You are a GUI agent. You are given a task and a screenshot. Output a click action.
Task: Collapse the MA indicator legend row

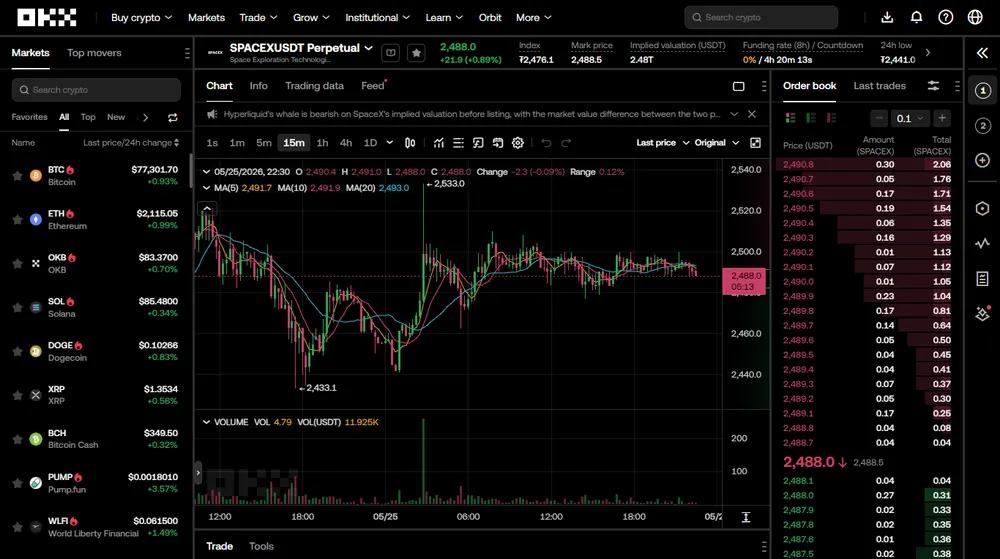click(206, 188)
